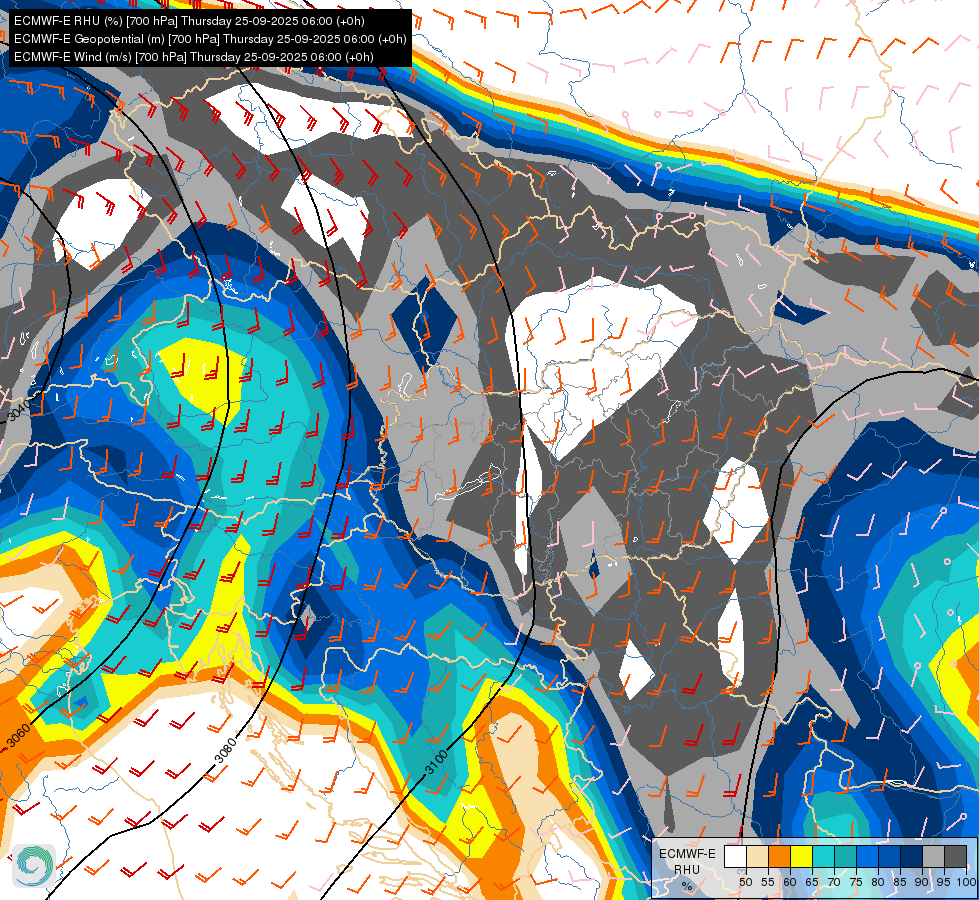Click the dark grey 95–100 legend swatch
The image size is (979, 900).
pos(955,857)
